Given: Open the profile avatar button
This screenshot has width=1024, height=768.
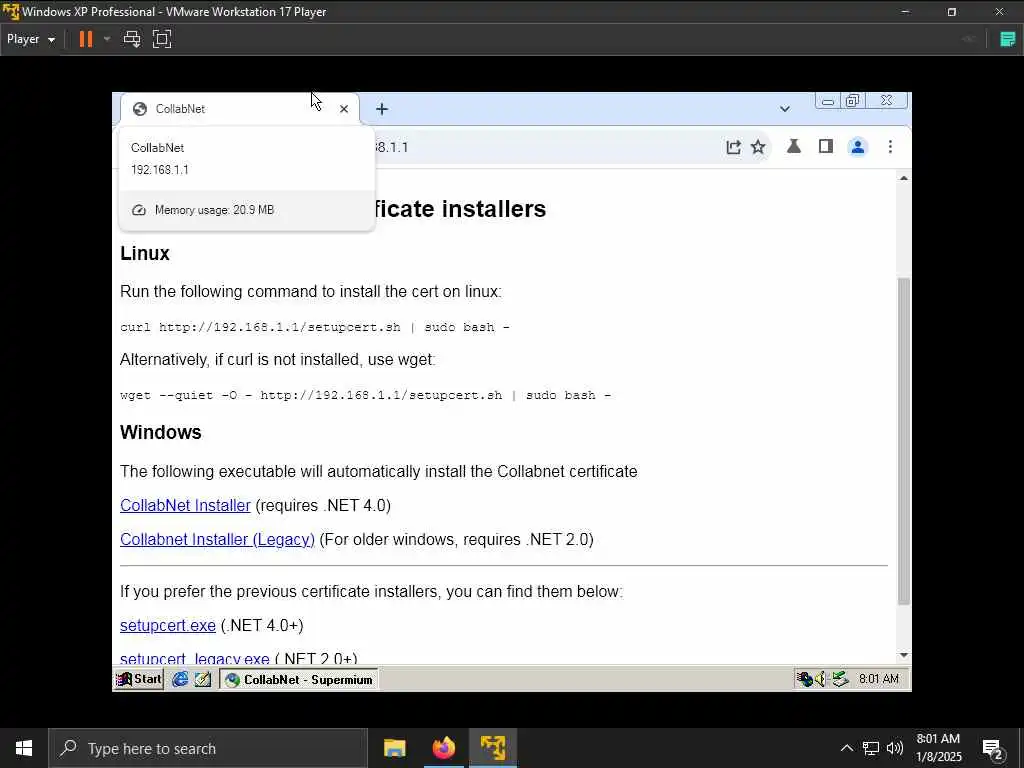Looking at the screenshot, I should [x=857, y=147].
